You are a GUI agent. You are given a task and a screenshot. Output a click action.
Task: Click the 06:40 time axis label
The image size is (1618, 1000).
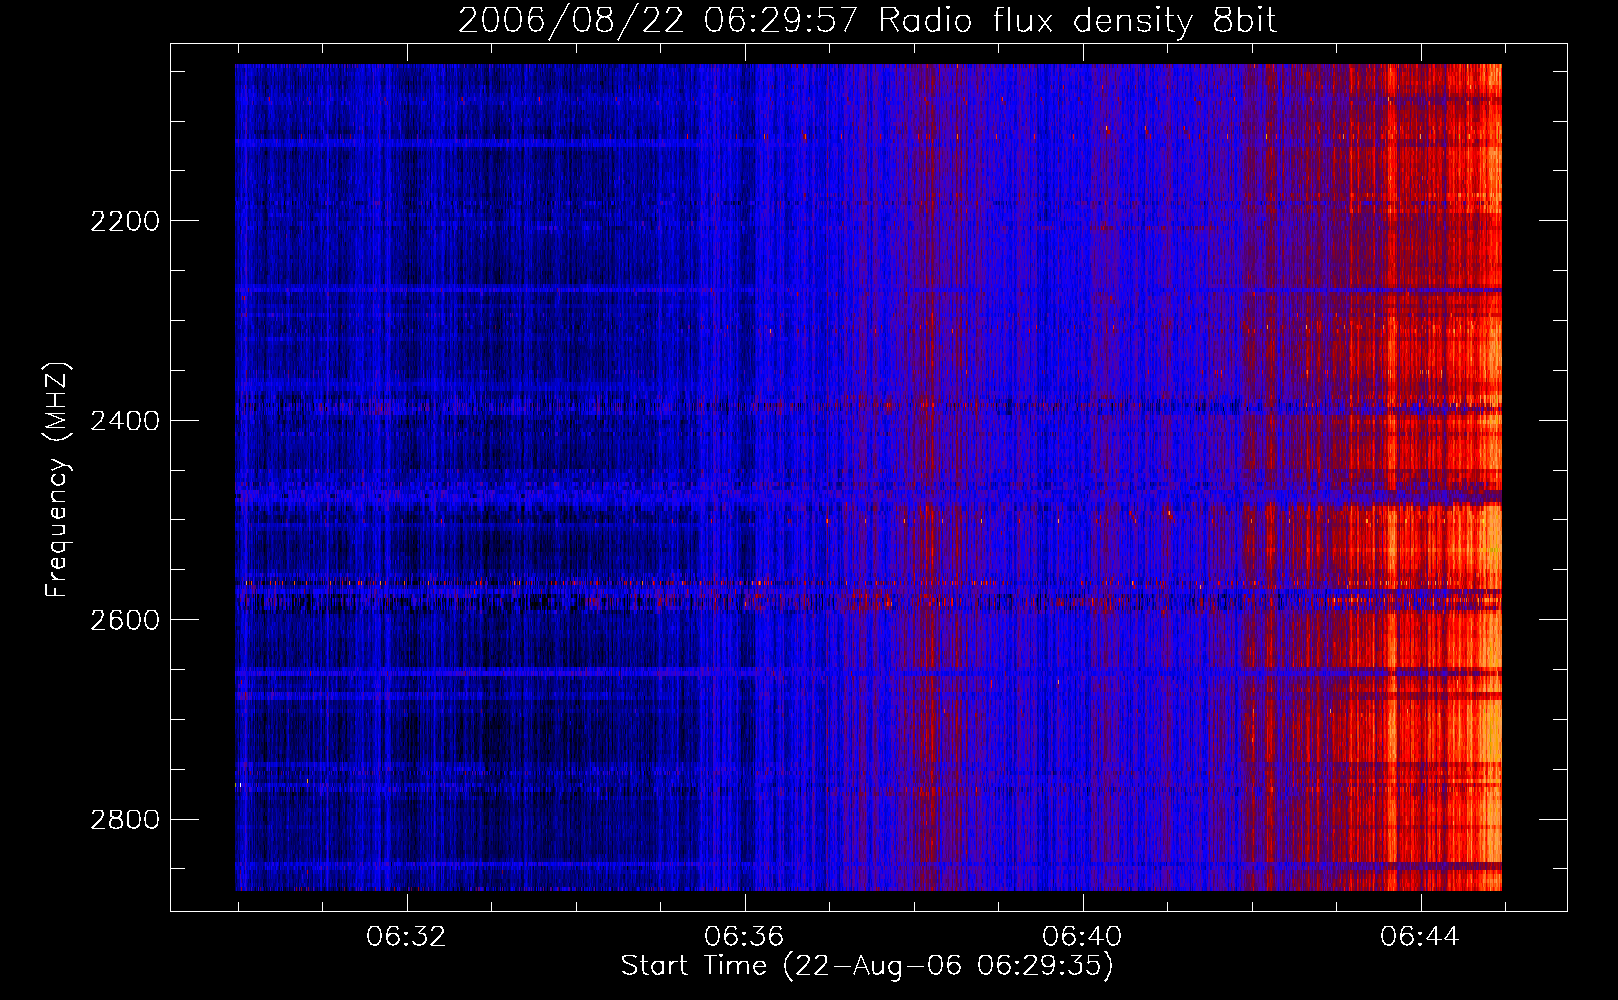(x=1082, y=937)
